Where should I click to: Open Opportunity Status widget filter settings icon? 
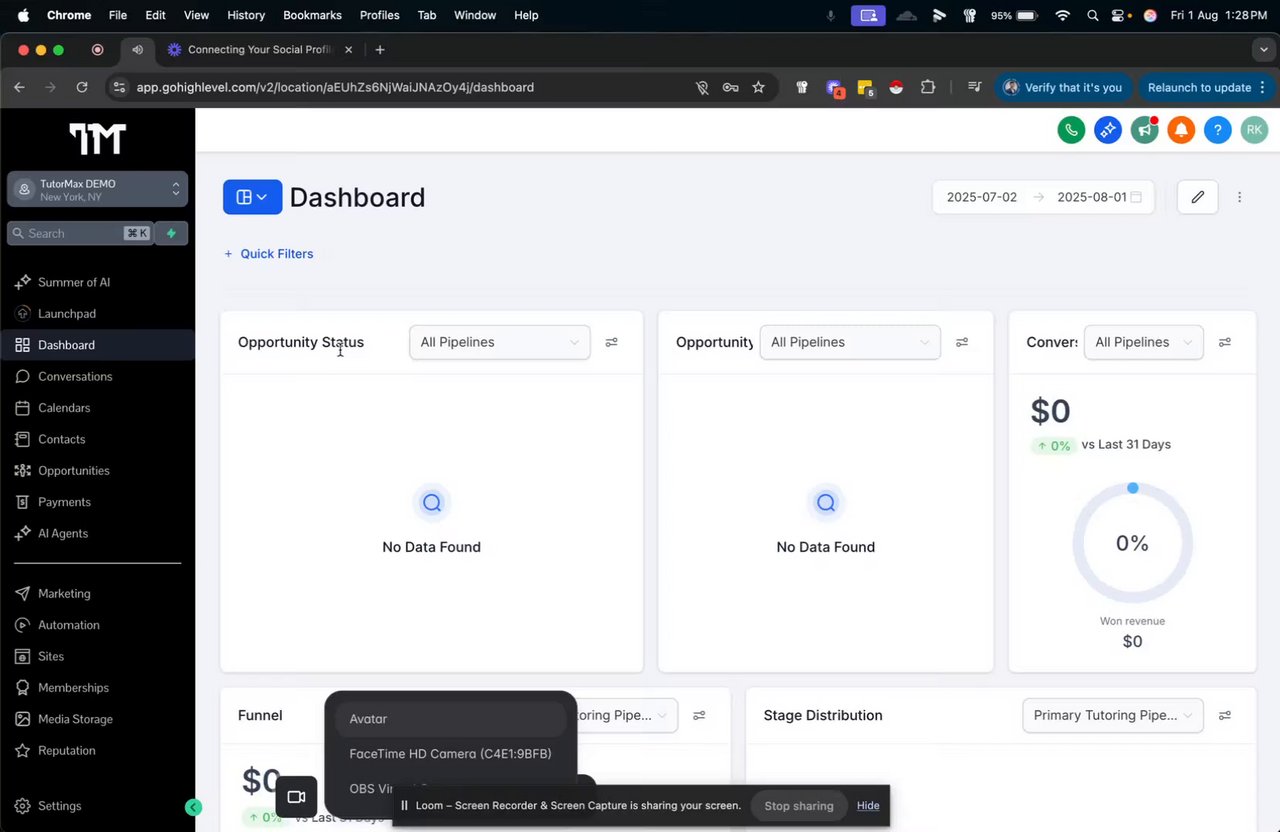pos(612,342)
